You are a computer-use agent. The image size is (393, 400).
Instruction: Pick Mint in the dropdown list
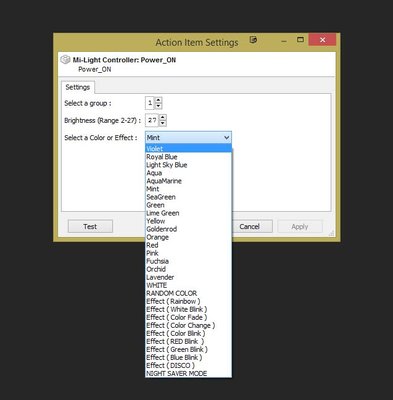[x=188, y=189]
